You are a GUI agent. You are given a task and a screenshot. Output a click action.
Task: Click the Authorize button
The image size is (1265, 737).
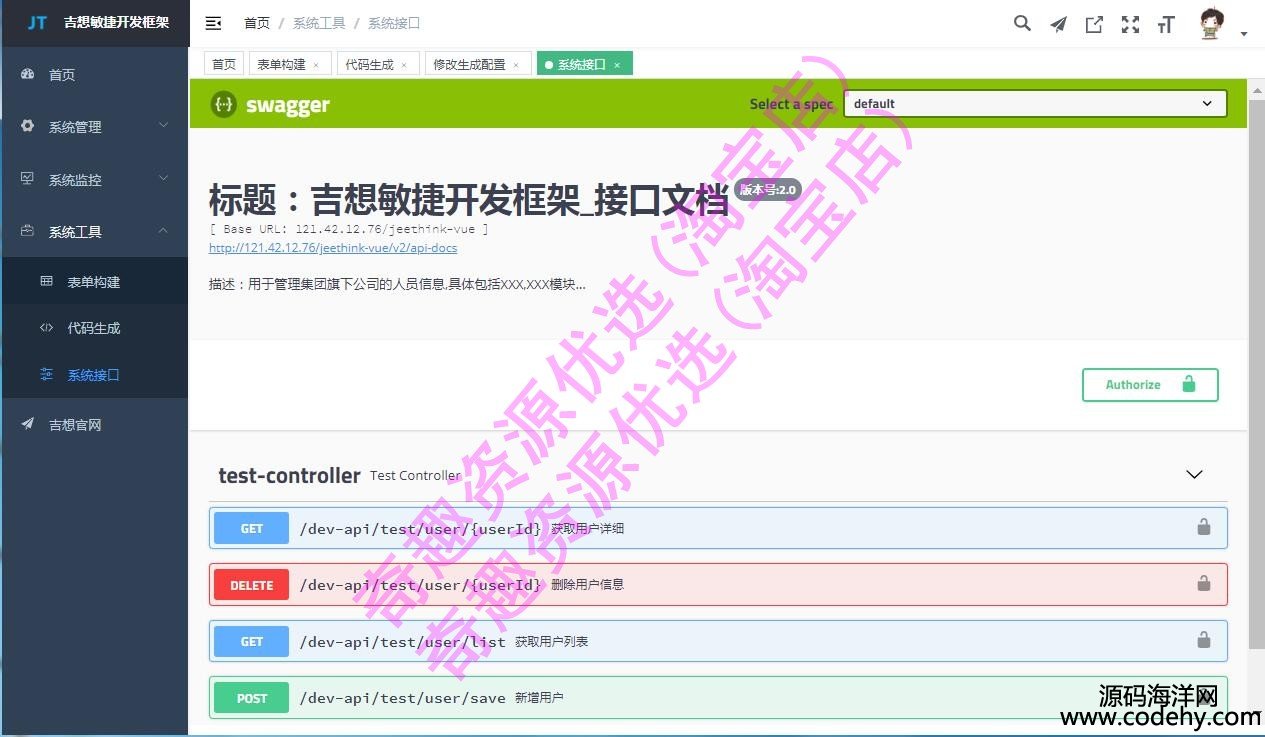(x=1150, y=385)
